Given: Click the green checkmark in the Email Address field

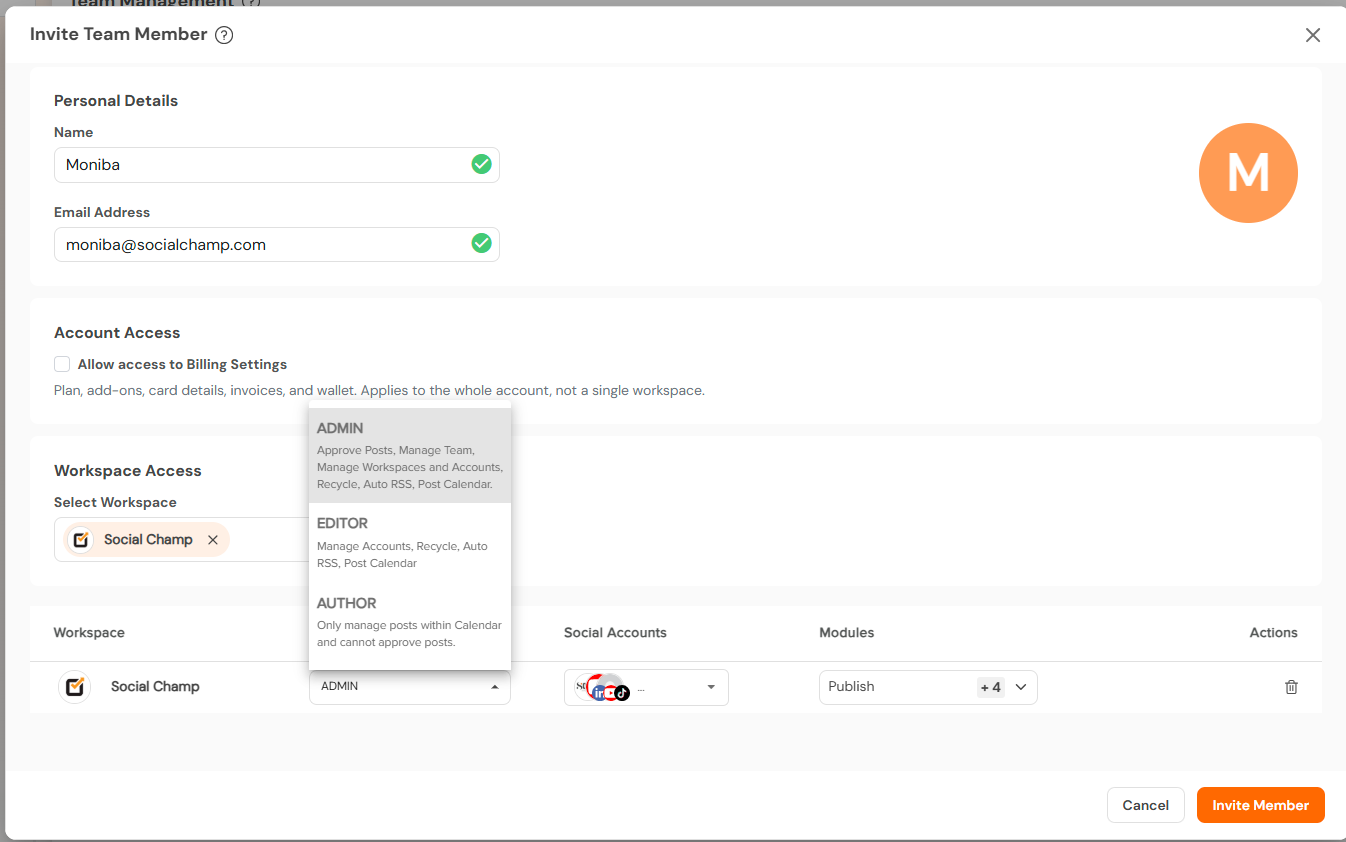Looking at the screenshot, I should (x=481, y=243).
